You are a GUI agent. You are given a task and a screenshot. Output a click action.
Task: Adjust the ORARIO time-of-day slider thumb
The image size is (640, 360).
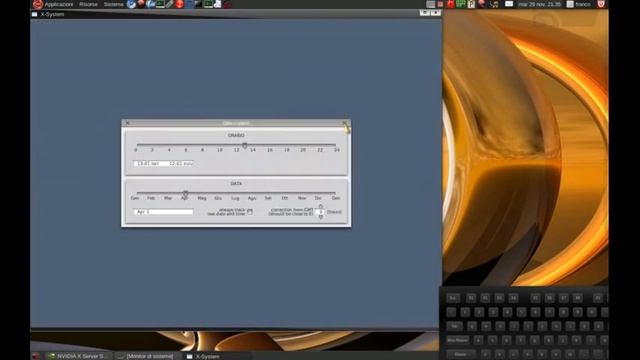click(x=244, y=145)
